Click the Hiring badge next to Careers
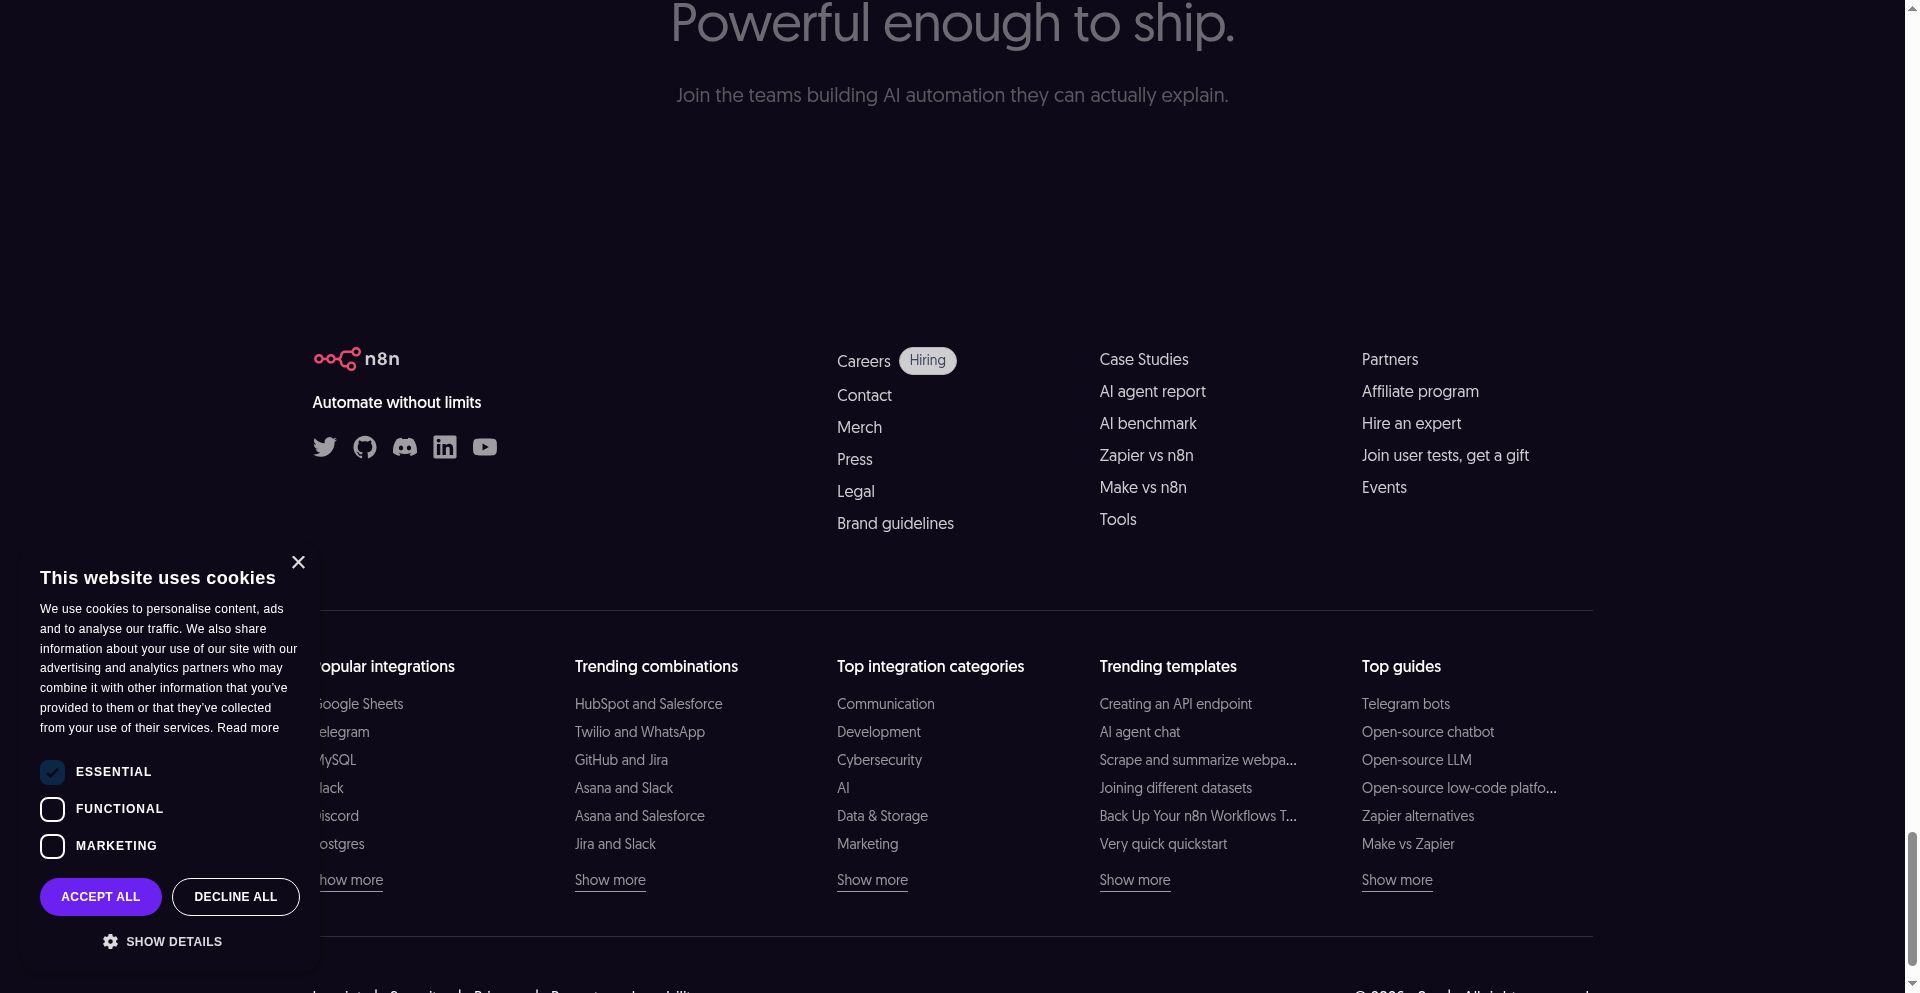1920x993 pixels. tap(927, 361)
